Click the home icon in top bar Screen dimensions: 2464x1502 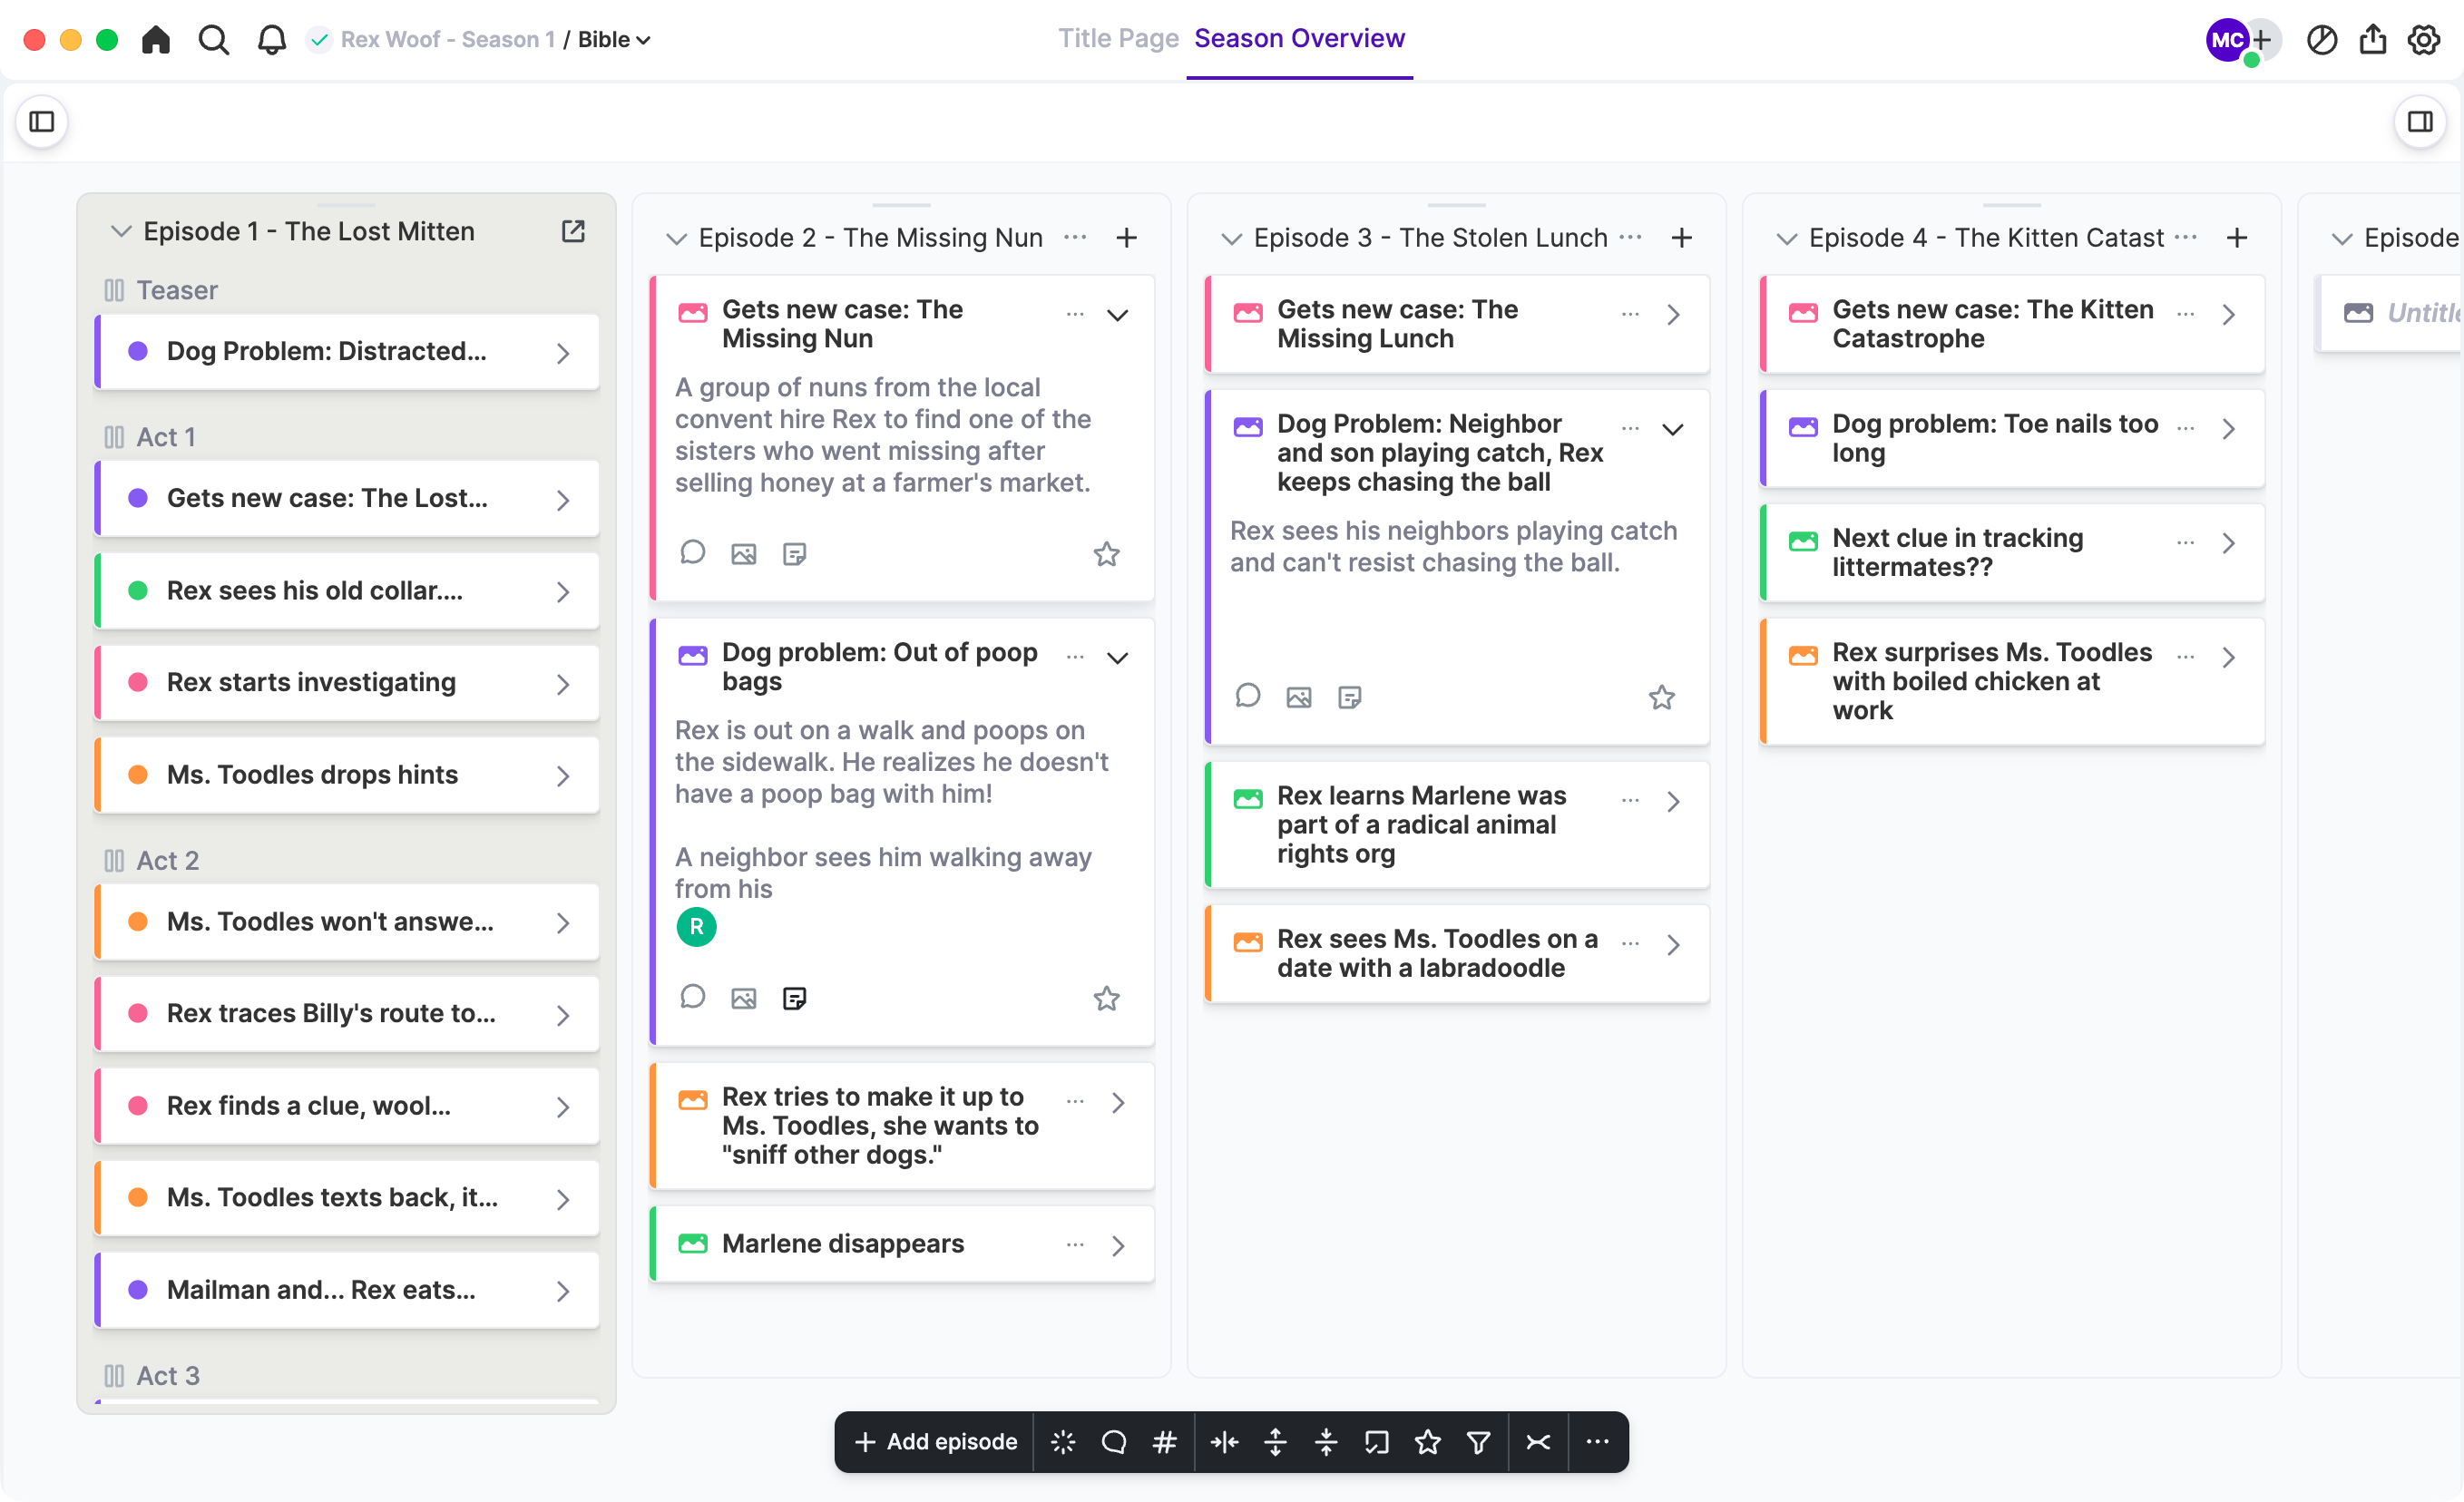(156, 39)
